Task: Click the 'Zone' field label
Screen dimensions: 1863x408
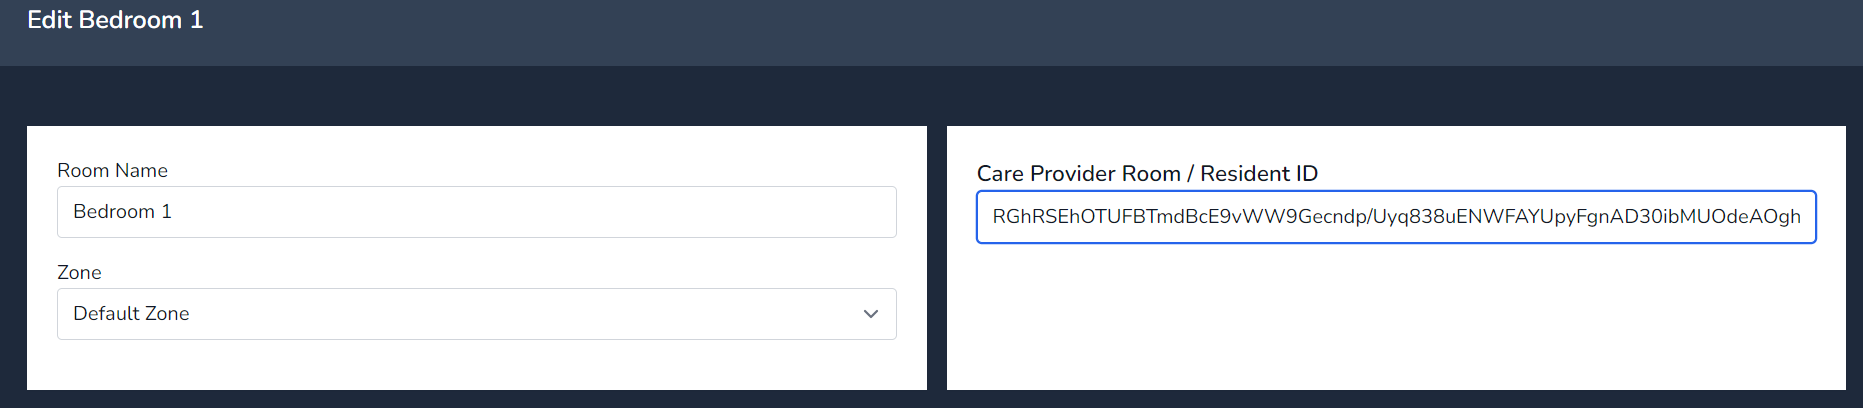Action: point(79,273)
